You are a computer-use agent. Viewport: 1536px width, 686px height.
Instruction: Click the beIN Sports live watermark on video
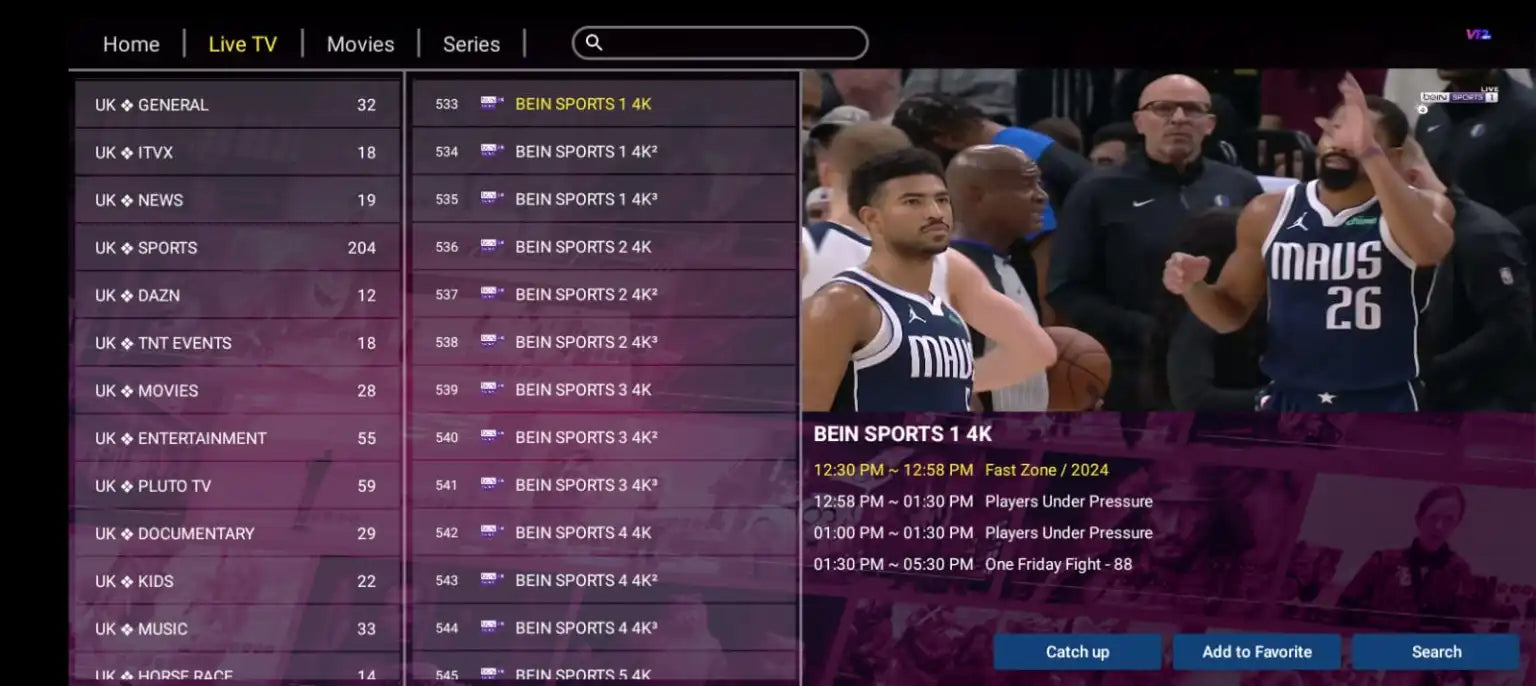(x=1458, y=97)
